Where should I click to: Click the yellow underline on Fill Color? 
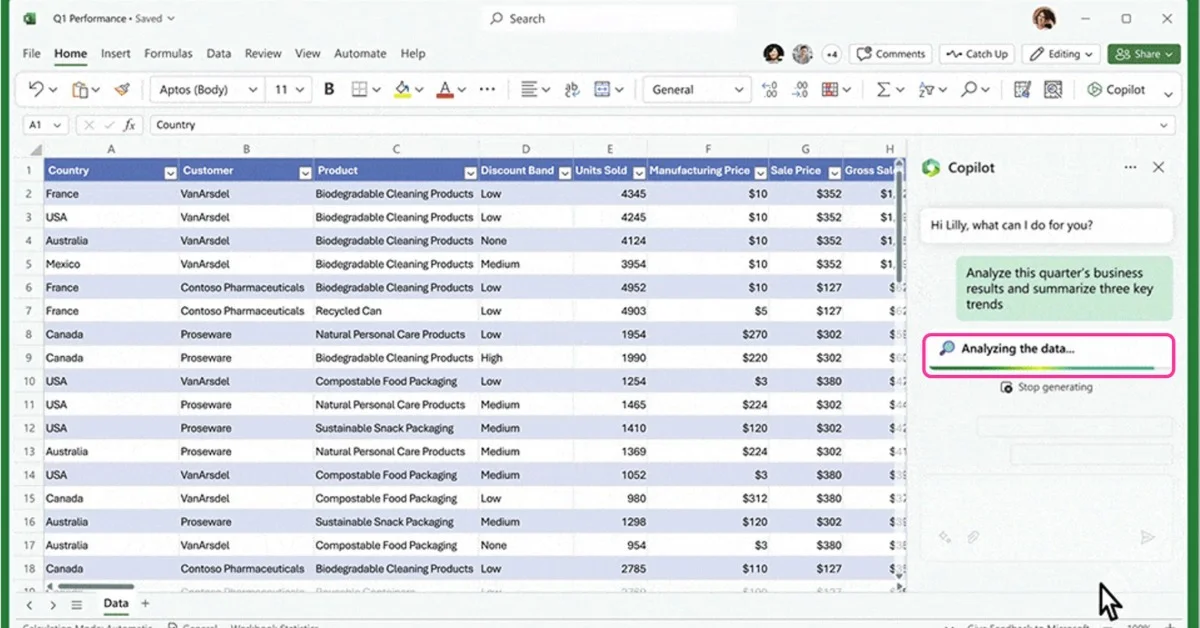coord(404,96)
